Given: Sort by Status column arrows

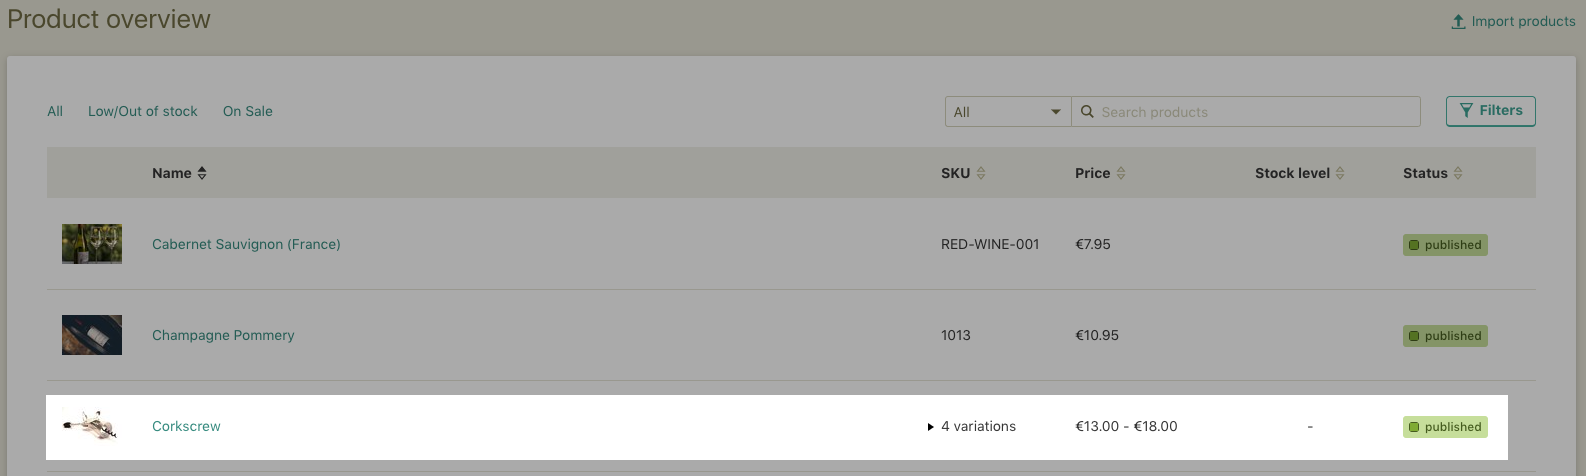Looking at the screenshot, I should (1458, 173).
